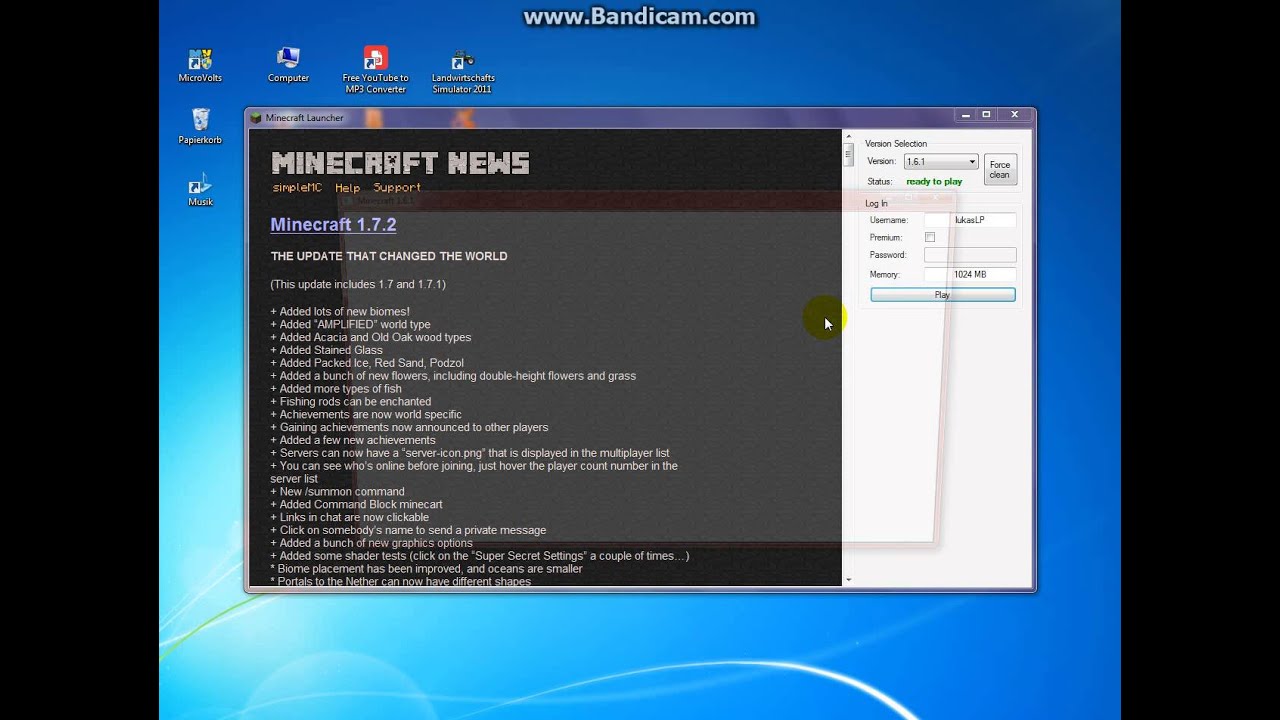Open the MicroVolts desktop icon

pyautogui.click(x=200, y=65)
